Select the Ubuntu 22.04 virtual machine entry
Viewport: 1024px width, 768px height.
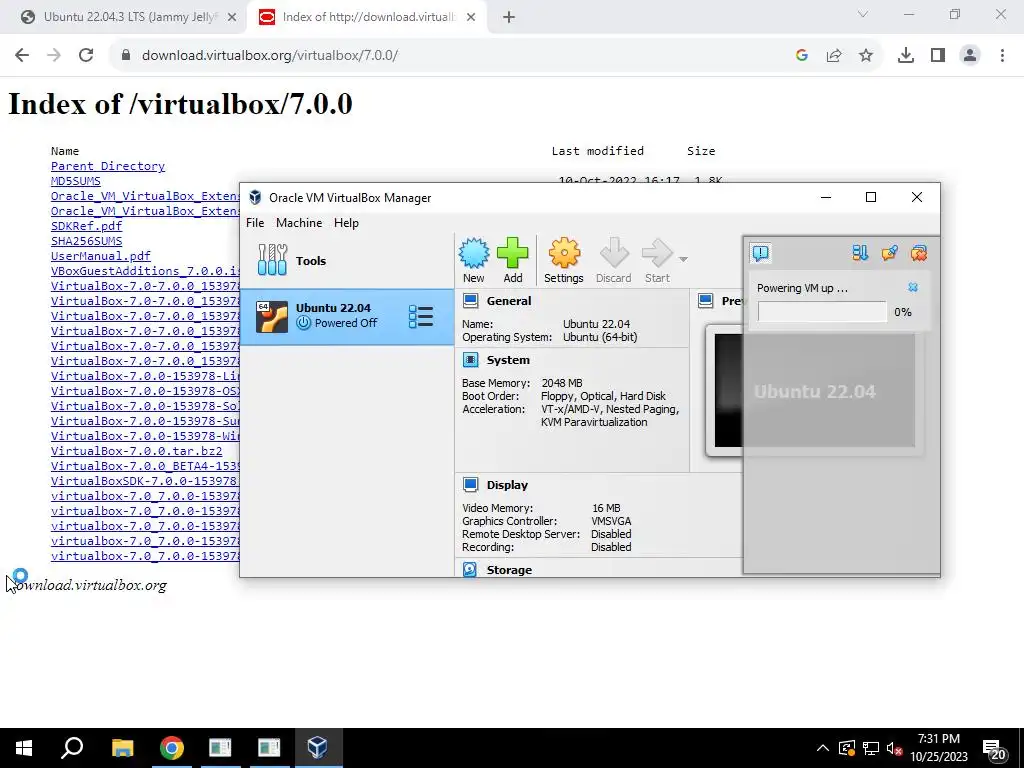pyautogui.click(x=347, y=317)
